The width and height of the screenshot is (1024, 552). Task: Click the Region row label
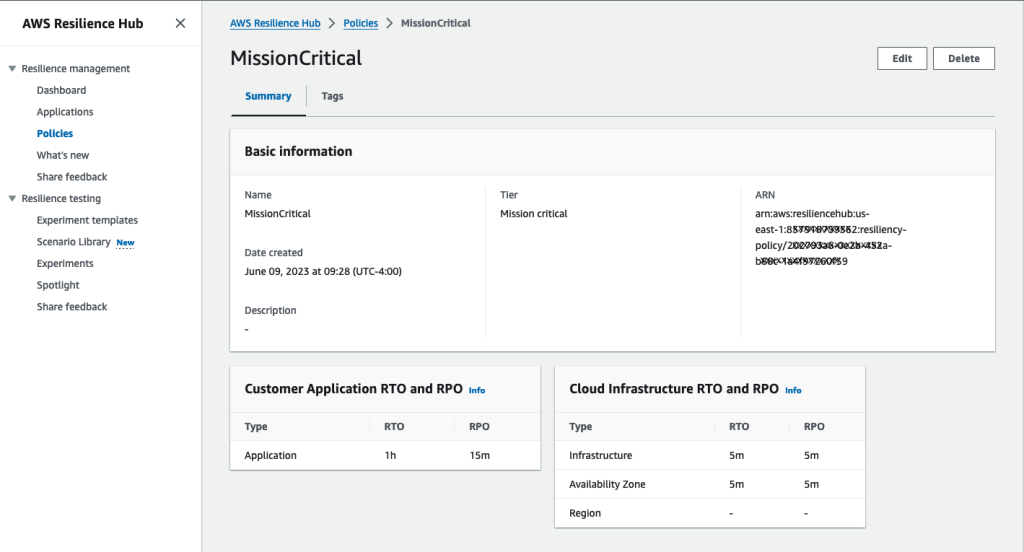(x=584, y=513)
